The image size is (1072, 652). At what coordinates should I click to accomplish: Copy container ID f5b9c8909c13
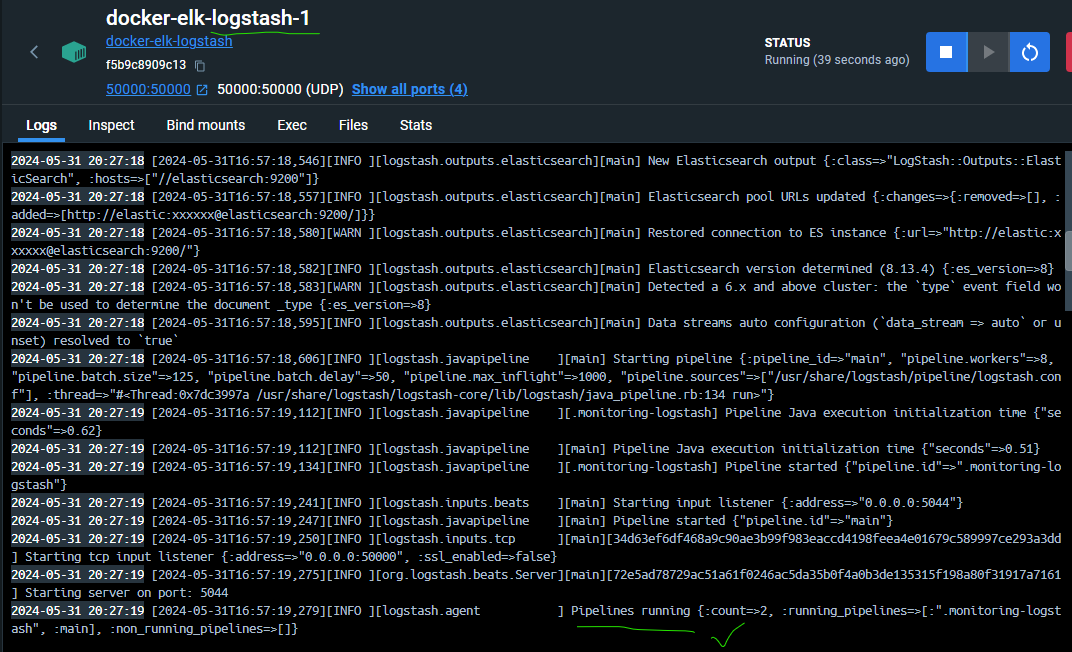(200, 66)
